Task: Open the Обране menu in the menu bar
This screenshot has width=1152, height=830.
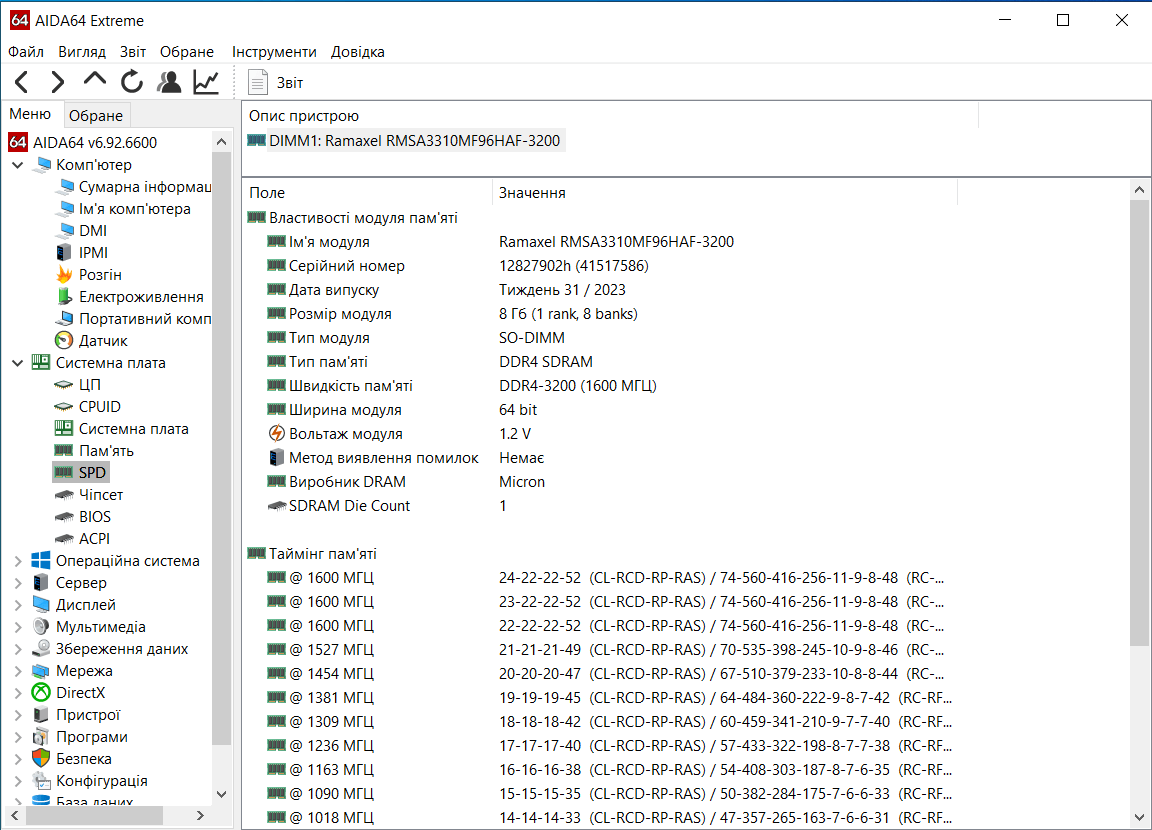Action: pyautogui.click(x=187, y=51)
